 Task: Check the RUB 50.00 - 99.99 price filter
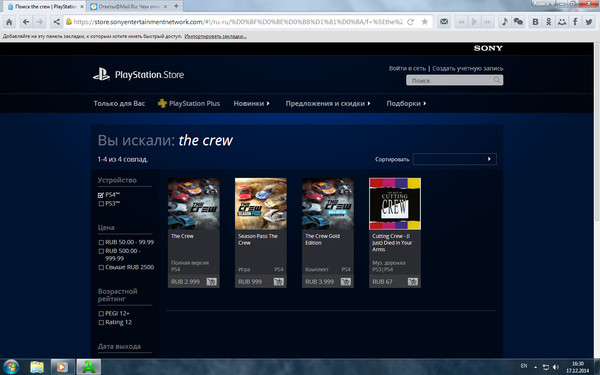coord(101,242)
